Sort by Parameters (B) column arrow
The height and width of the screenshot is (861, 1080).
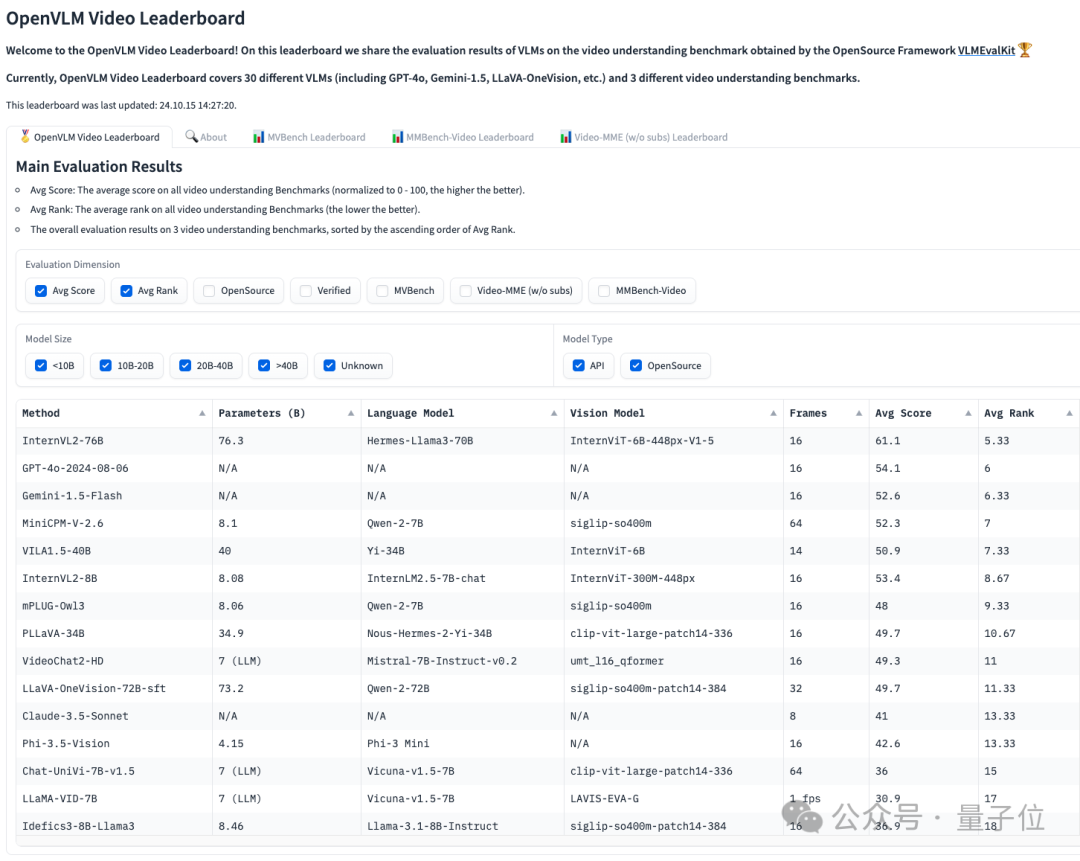click(351, 413)
